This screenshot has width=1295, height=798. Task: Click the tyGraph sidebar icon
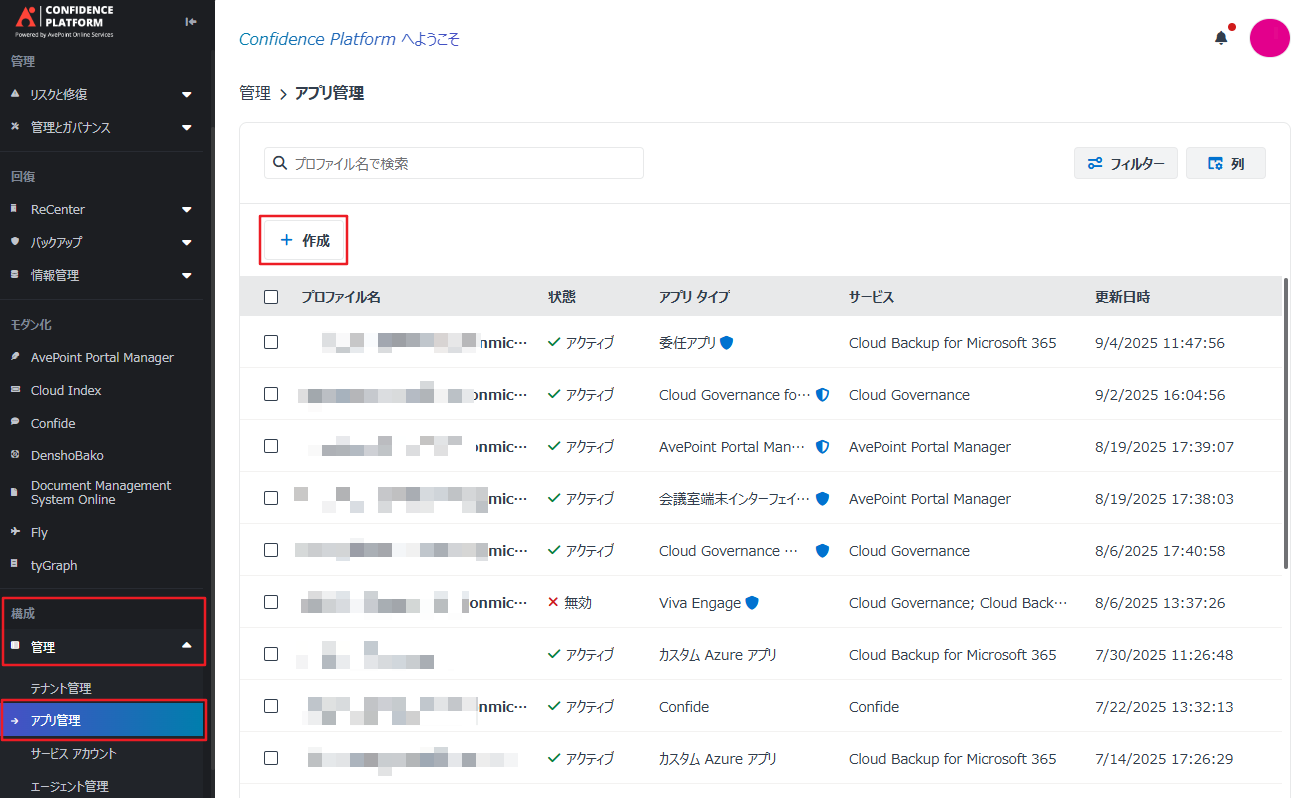tap(15, 565)
